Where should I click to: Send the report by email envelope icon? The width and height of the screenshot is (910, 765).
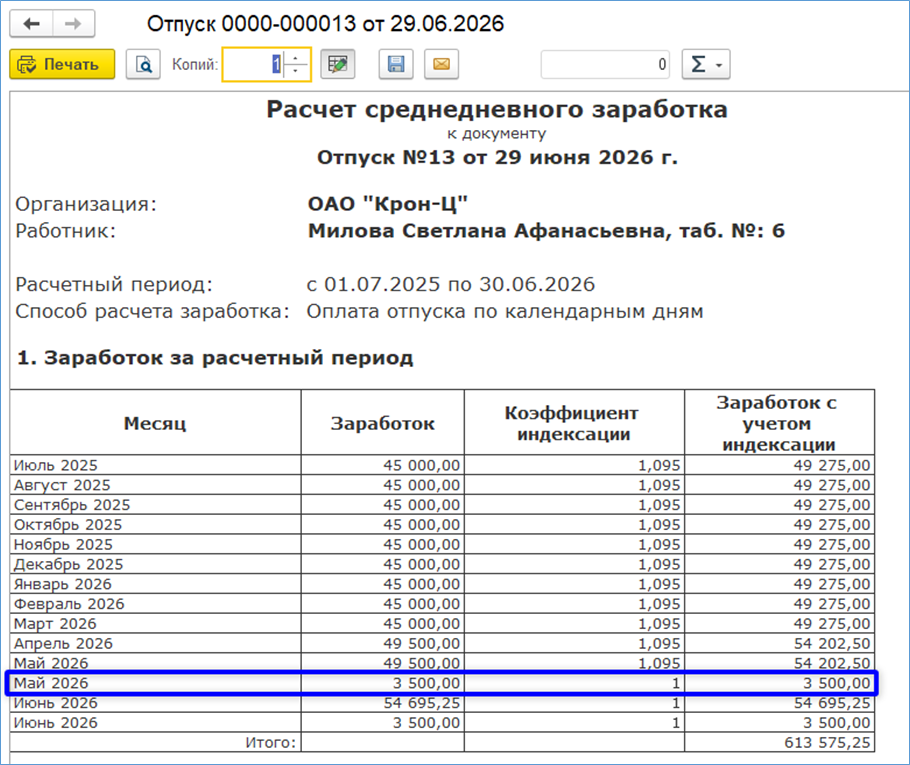tap(442, 64)
